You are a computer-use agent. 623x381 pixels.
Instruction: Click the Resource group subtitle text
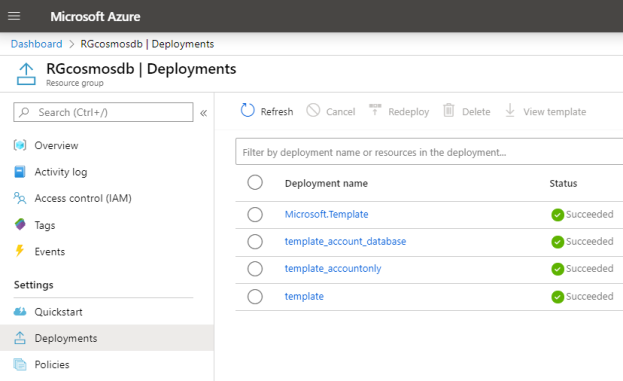tap(75, 83)
